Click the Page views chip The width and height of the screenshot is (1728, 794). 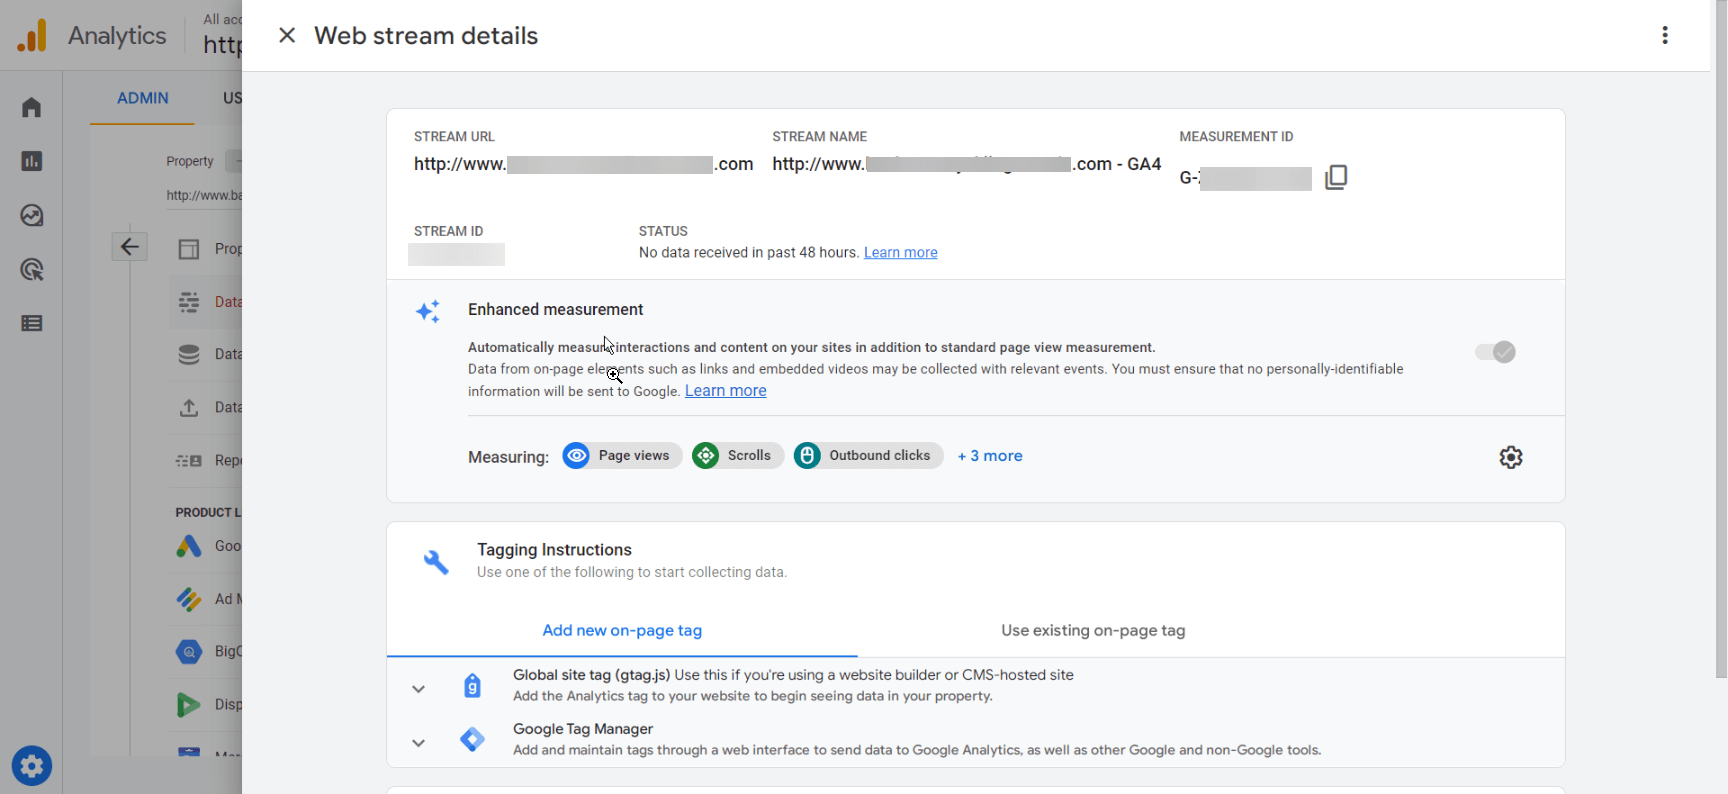(622, 456)
